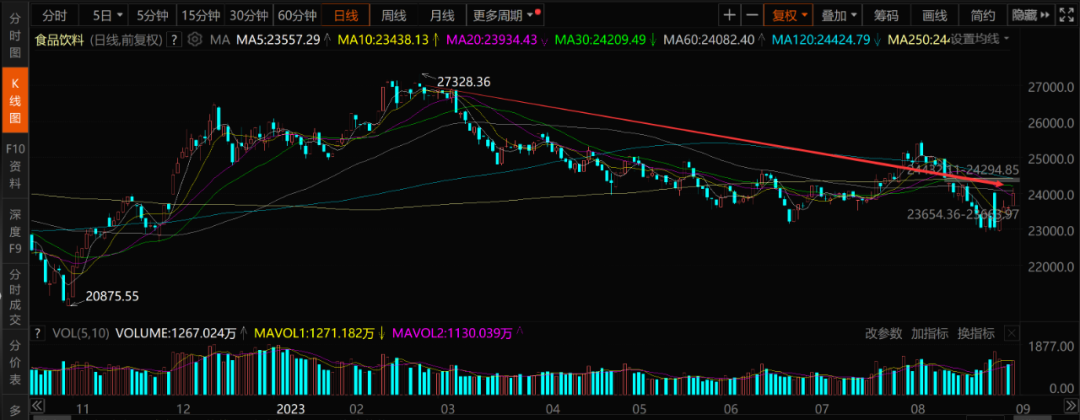Click the MA10:23438.13 value
This screenshot has height=420, width=1080.
point(382,40)
